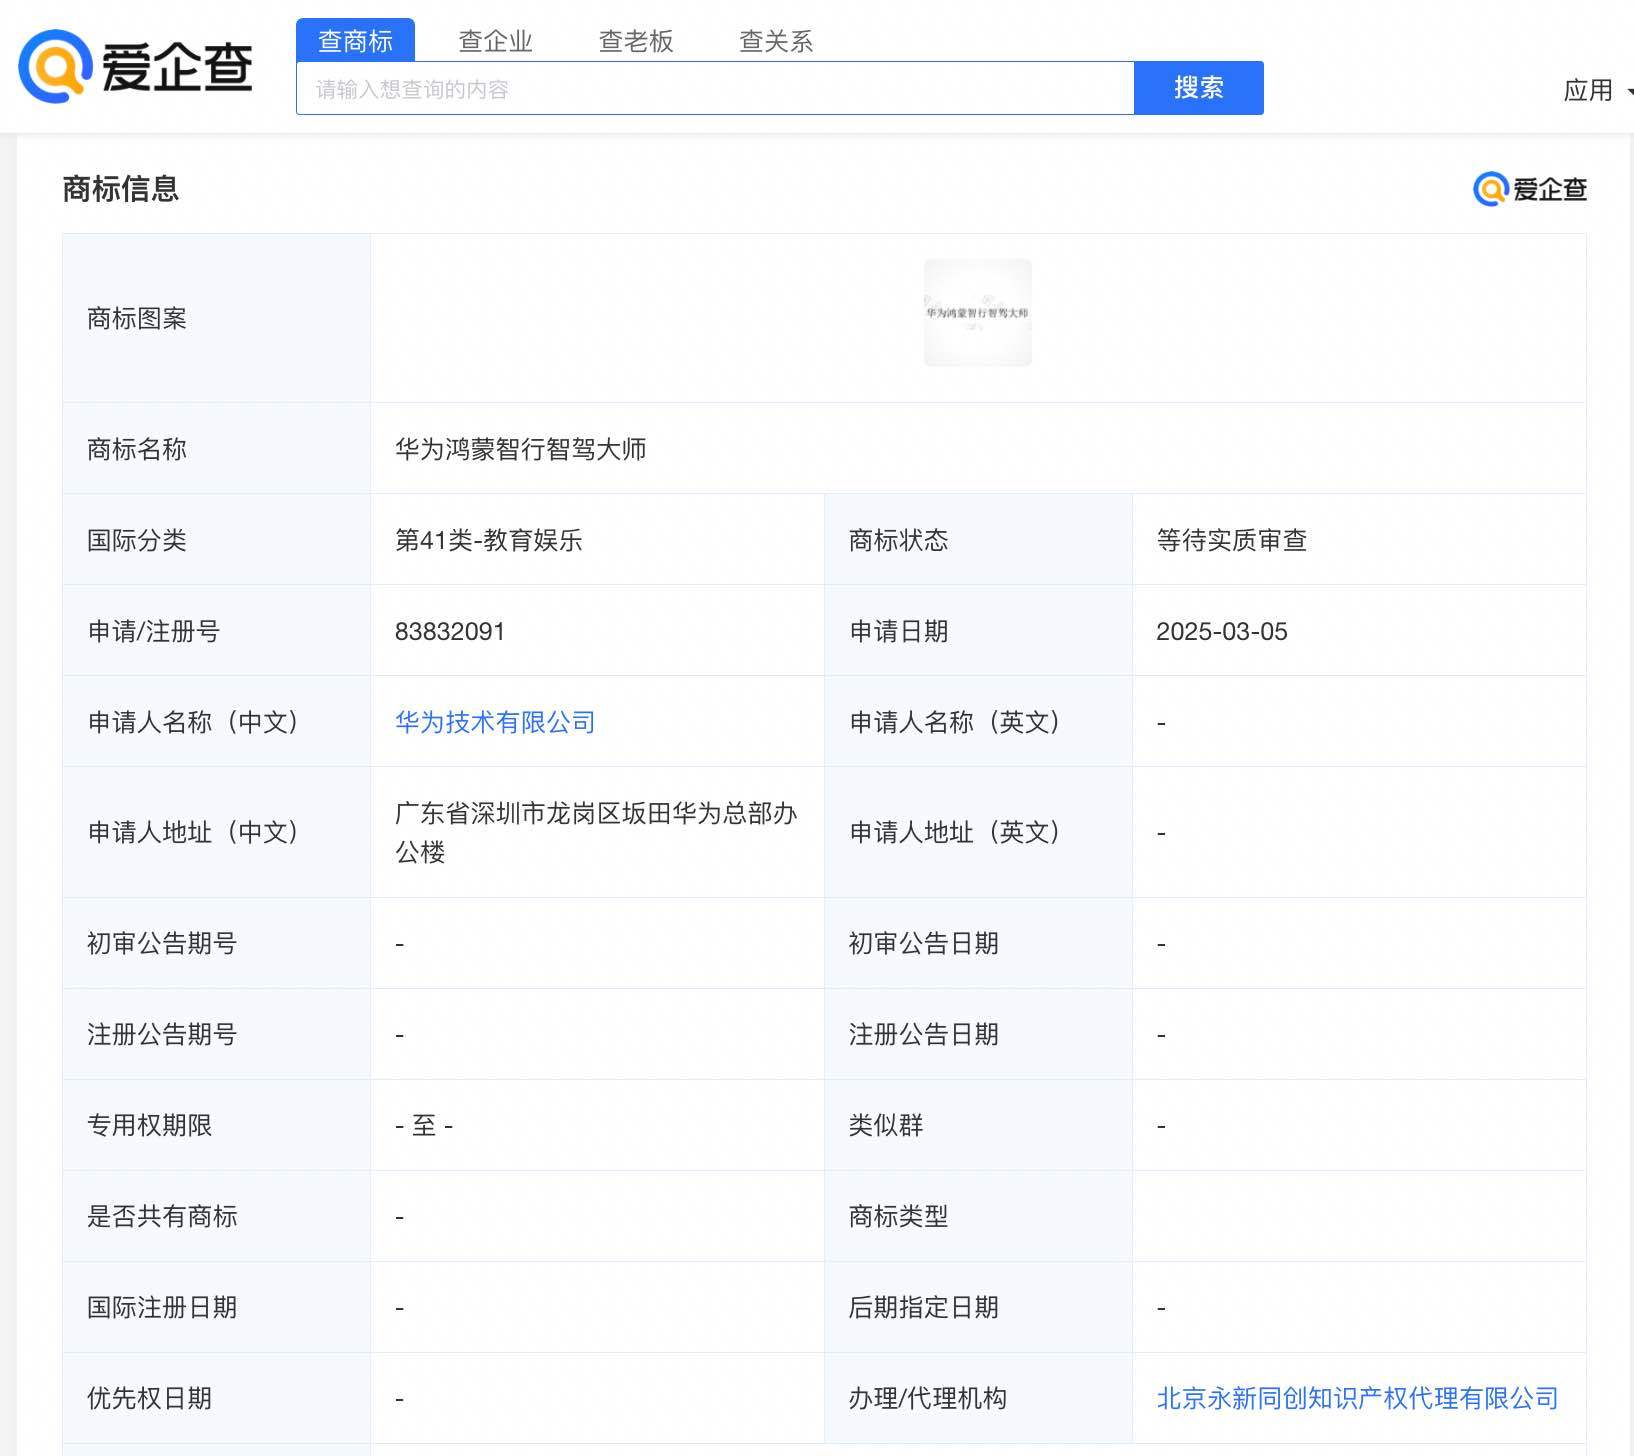The height and width of the screenshot is (1456, 1634).
Task: Click the 爱企查 logo in the header
Action: 136,67
